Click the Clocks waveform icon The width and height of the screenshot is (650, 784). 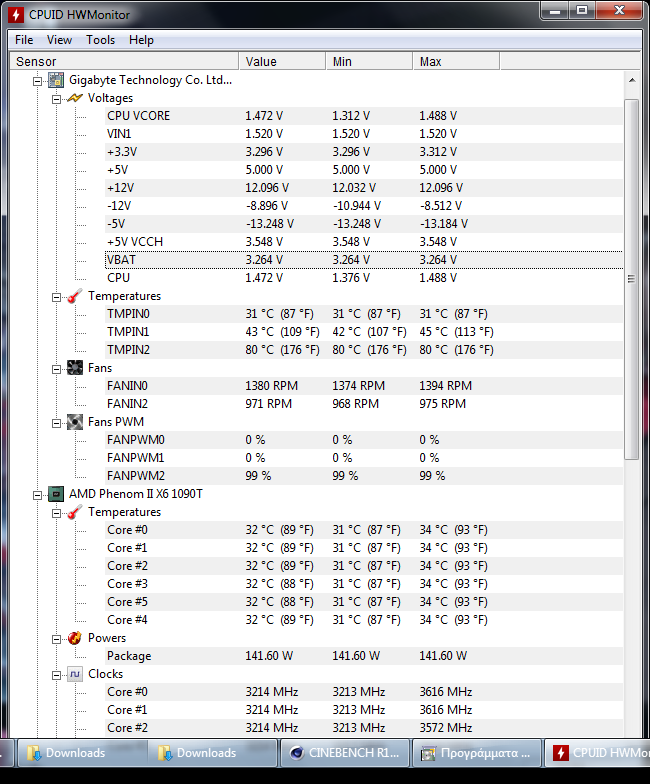(74, 674)
